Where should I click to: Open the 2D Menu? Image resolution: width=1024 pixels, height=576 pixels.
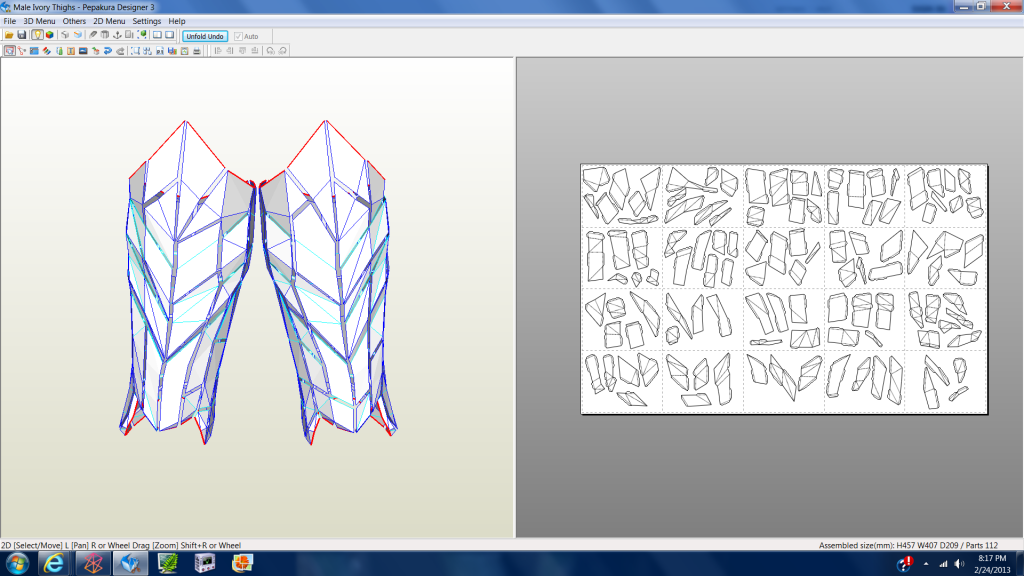(x=109, y=21)
